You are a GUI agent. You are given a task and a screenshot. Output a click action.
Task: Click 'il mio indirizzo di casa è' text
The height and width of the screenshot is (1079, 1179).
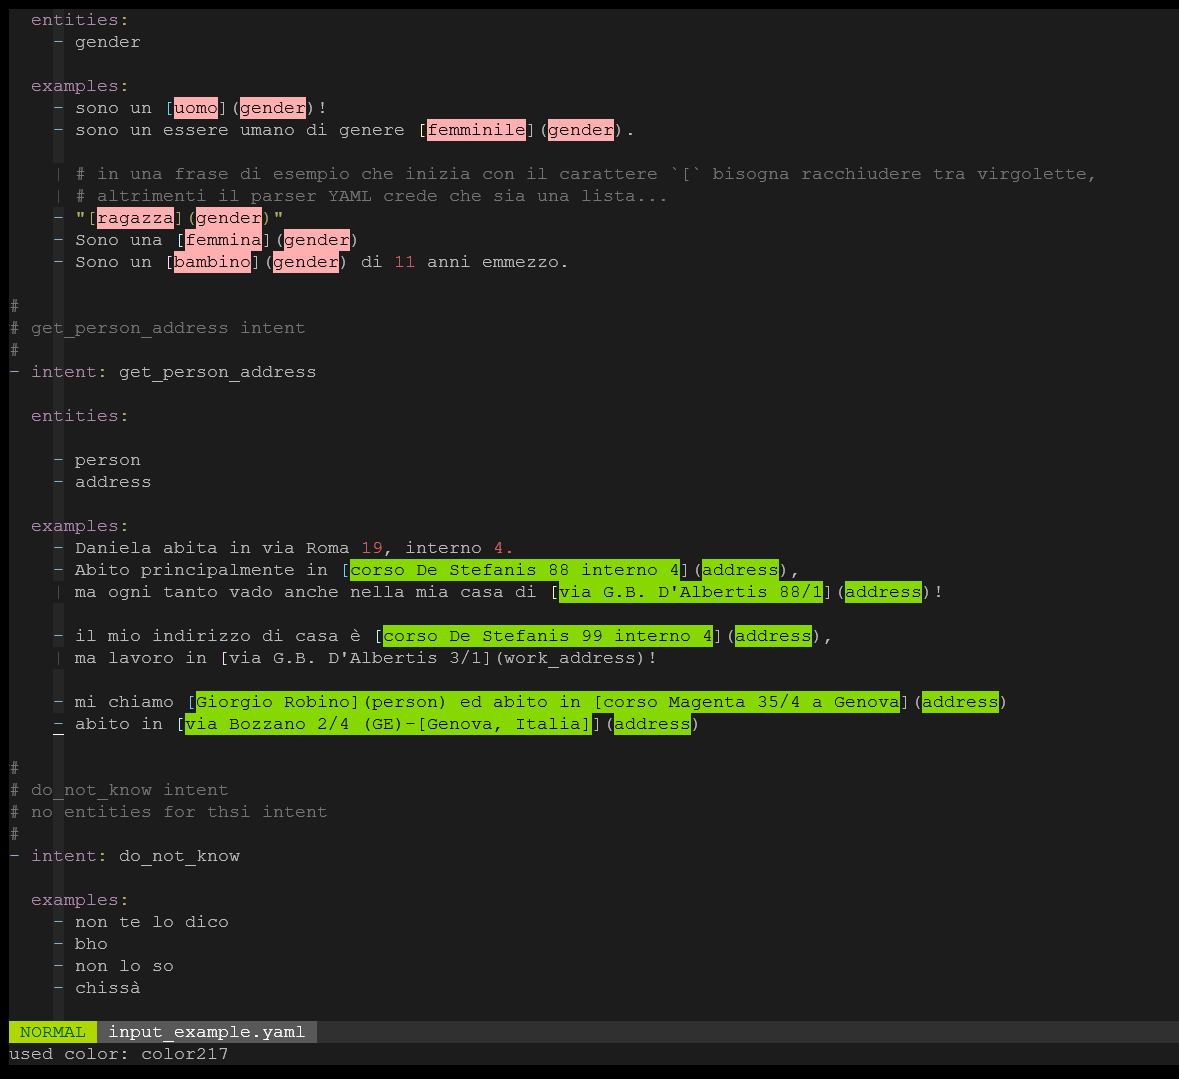[218, 636]
